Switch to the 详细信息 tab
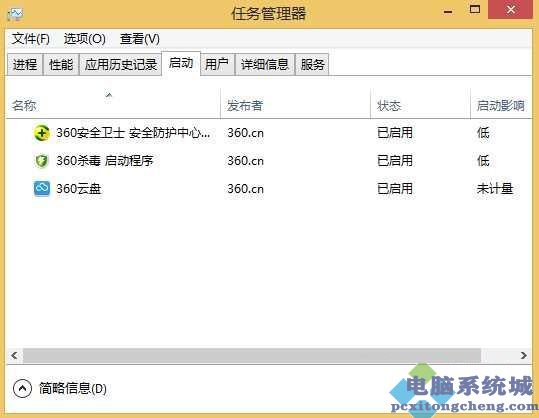539x418 pixels. point(265,64)
